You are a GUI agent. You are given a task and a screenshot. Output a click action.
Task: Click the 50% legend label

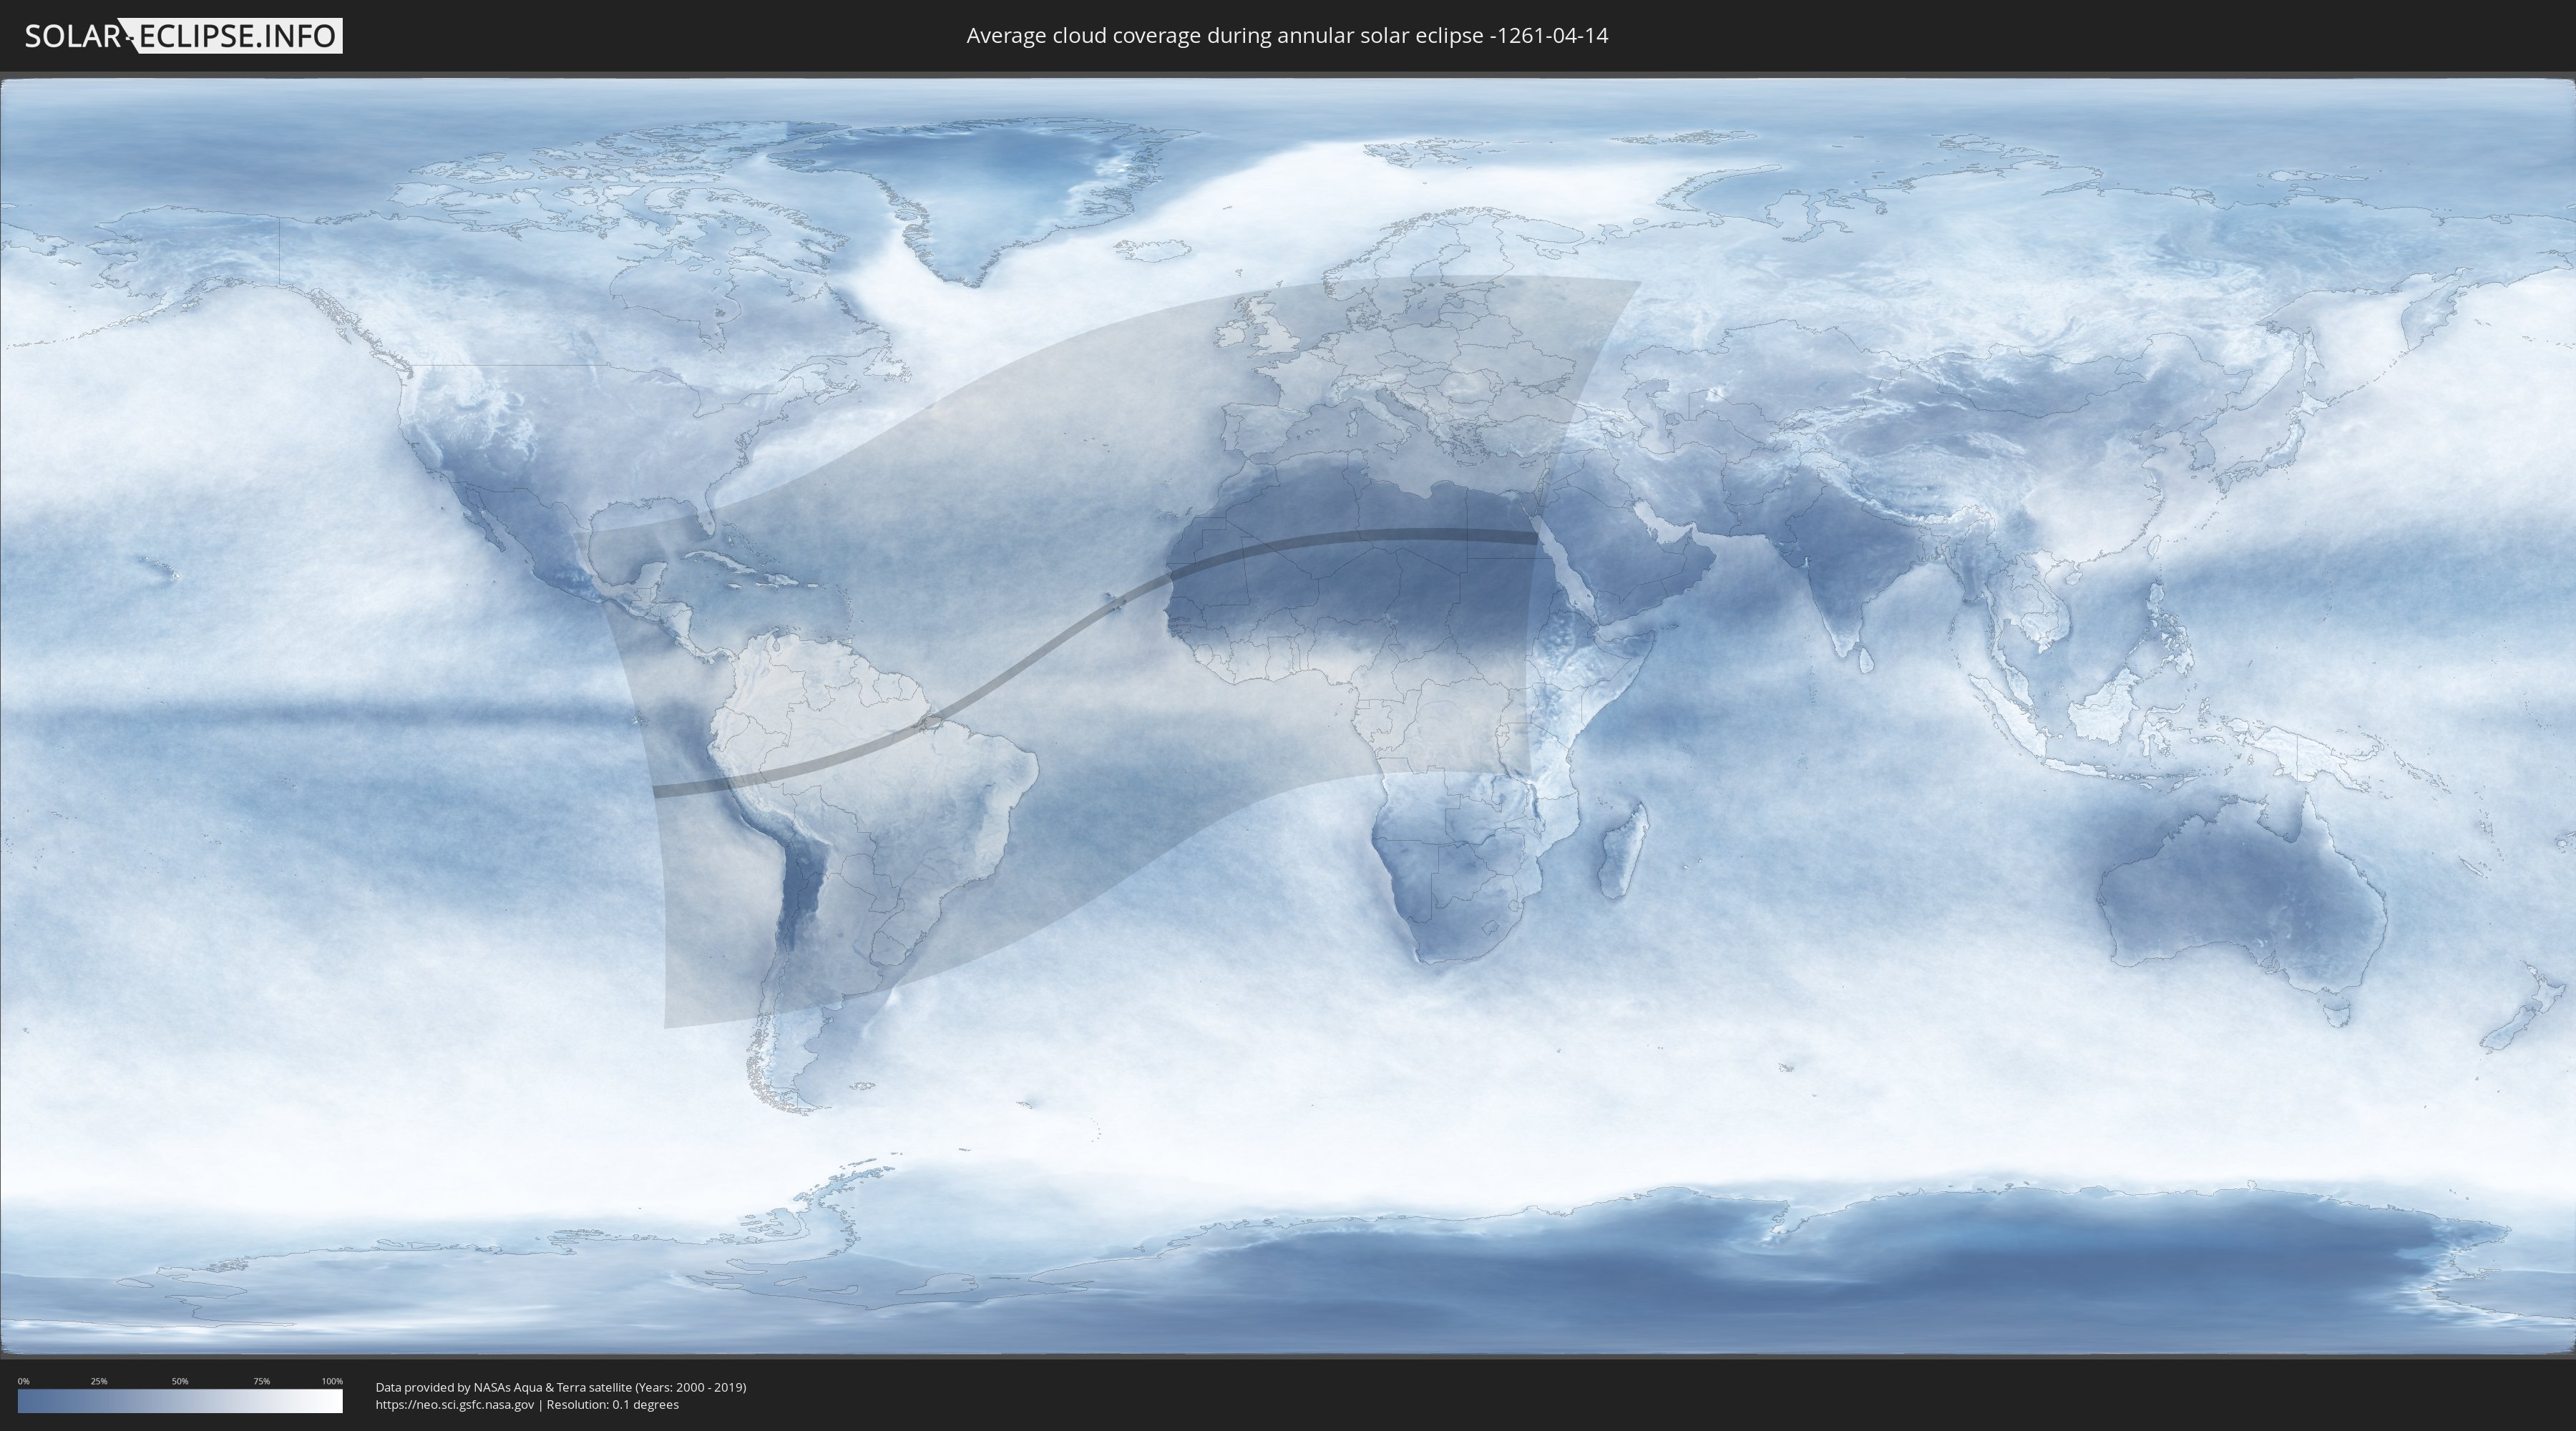[x=180, y=1381]
